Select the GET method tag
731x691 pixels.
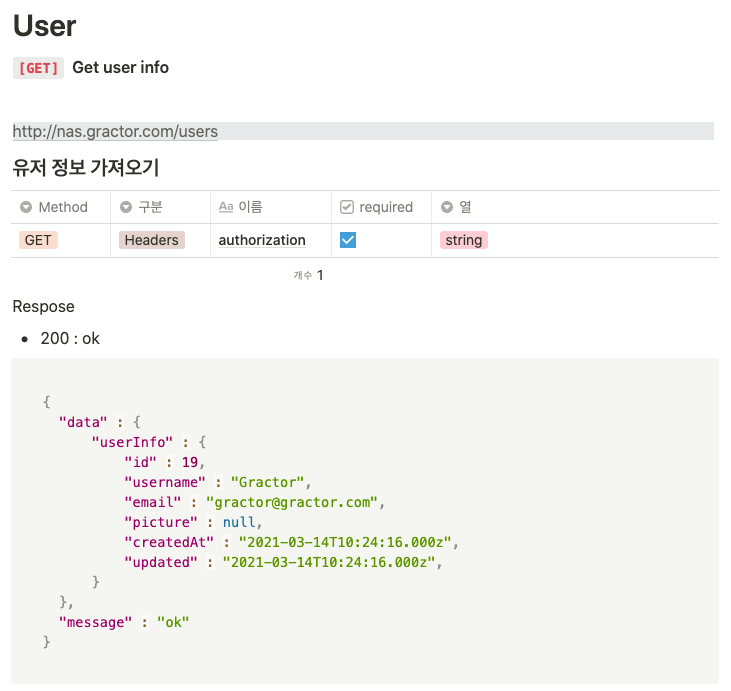38,240
